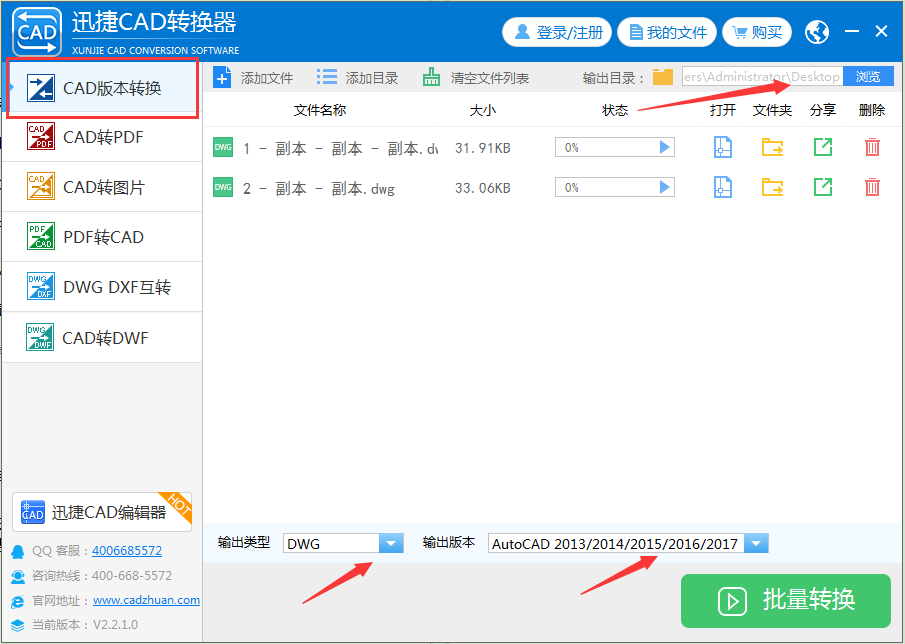Switch to DWG DXF互转 mode
Screen dimensions: 905x644
tap(102, 287)
